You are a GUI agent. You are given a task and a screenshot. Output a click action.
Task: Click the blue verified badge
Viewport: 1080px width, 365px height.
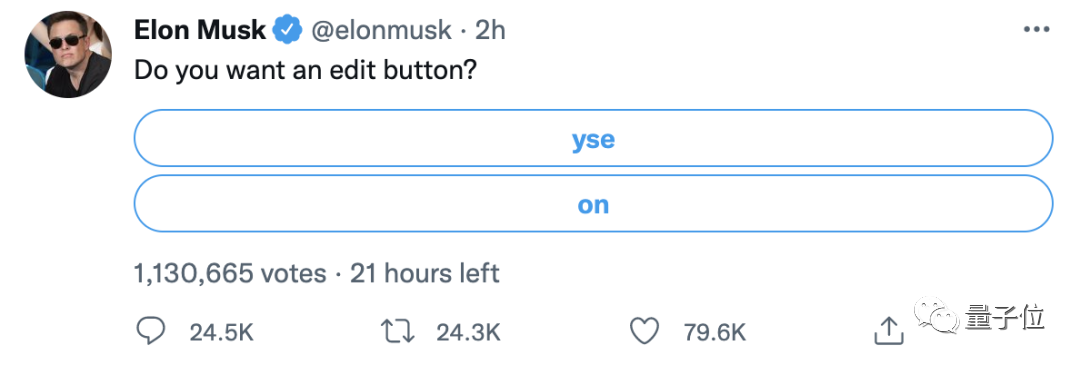tap(287, 30)
